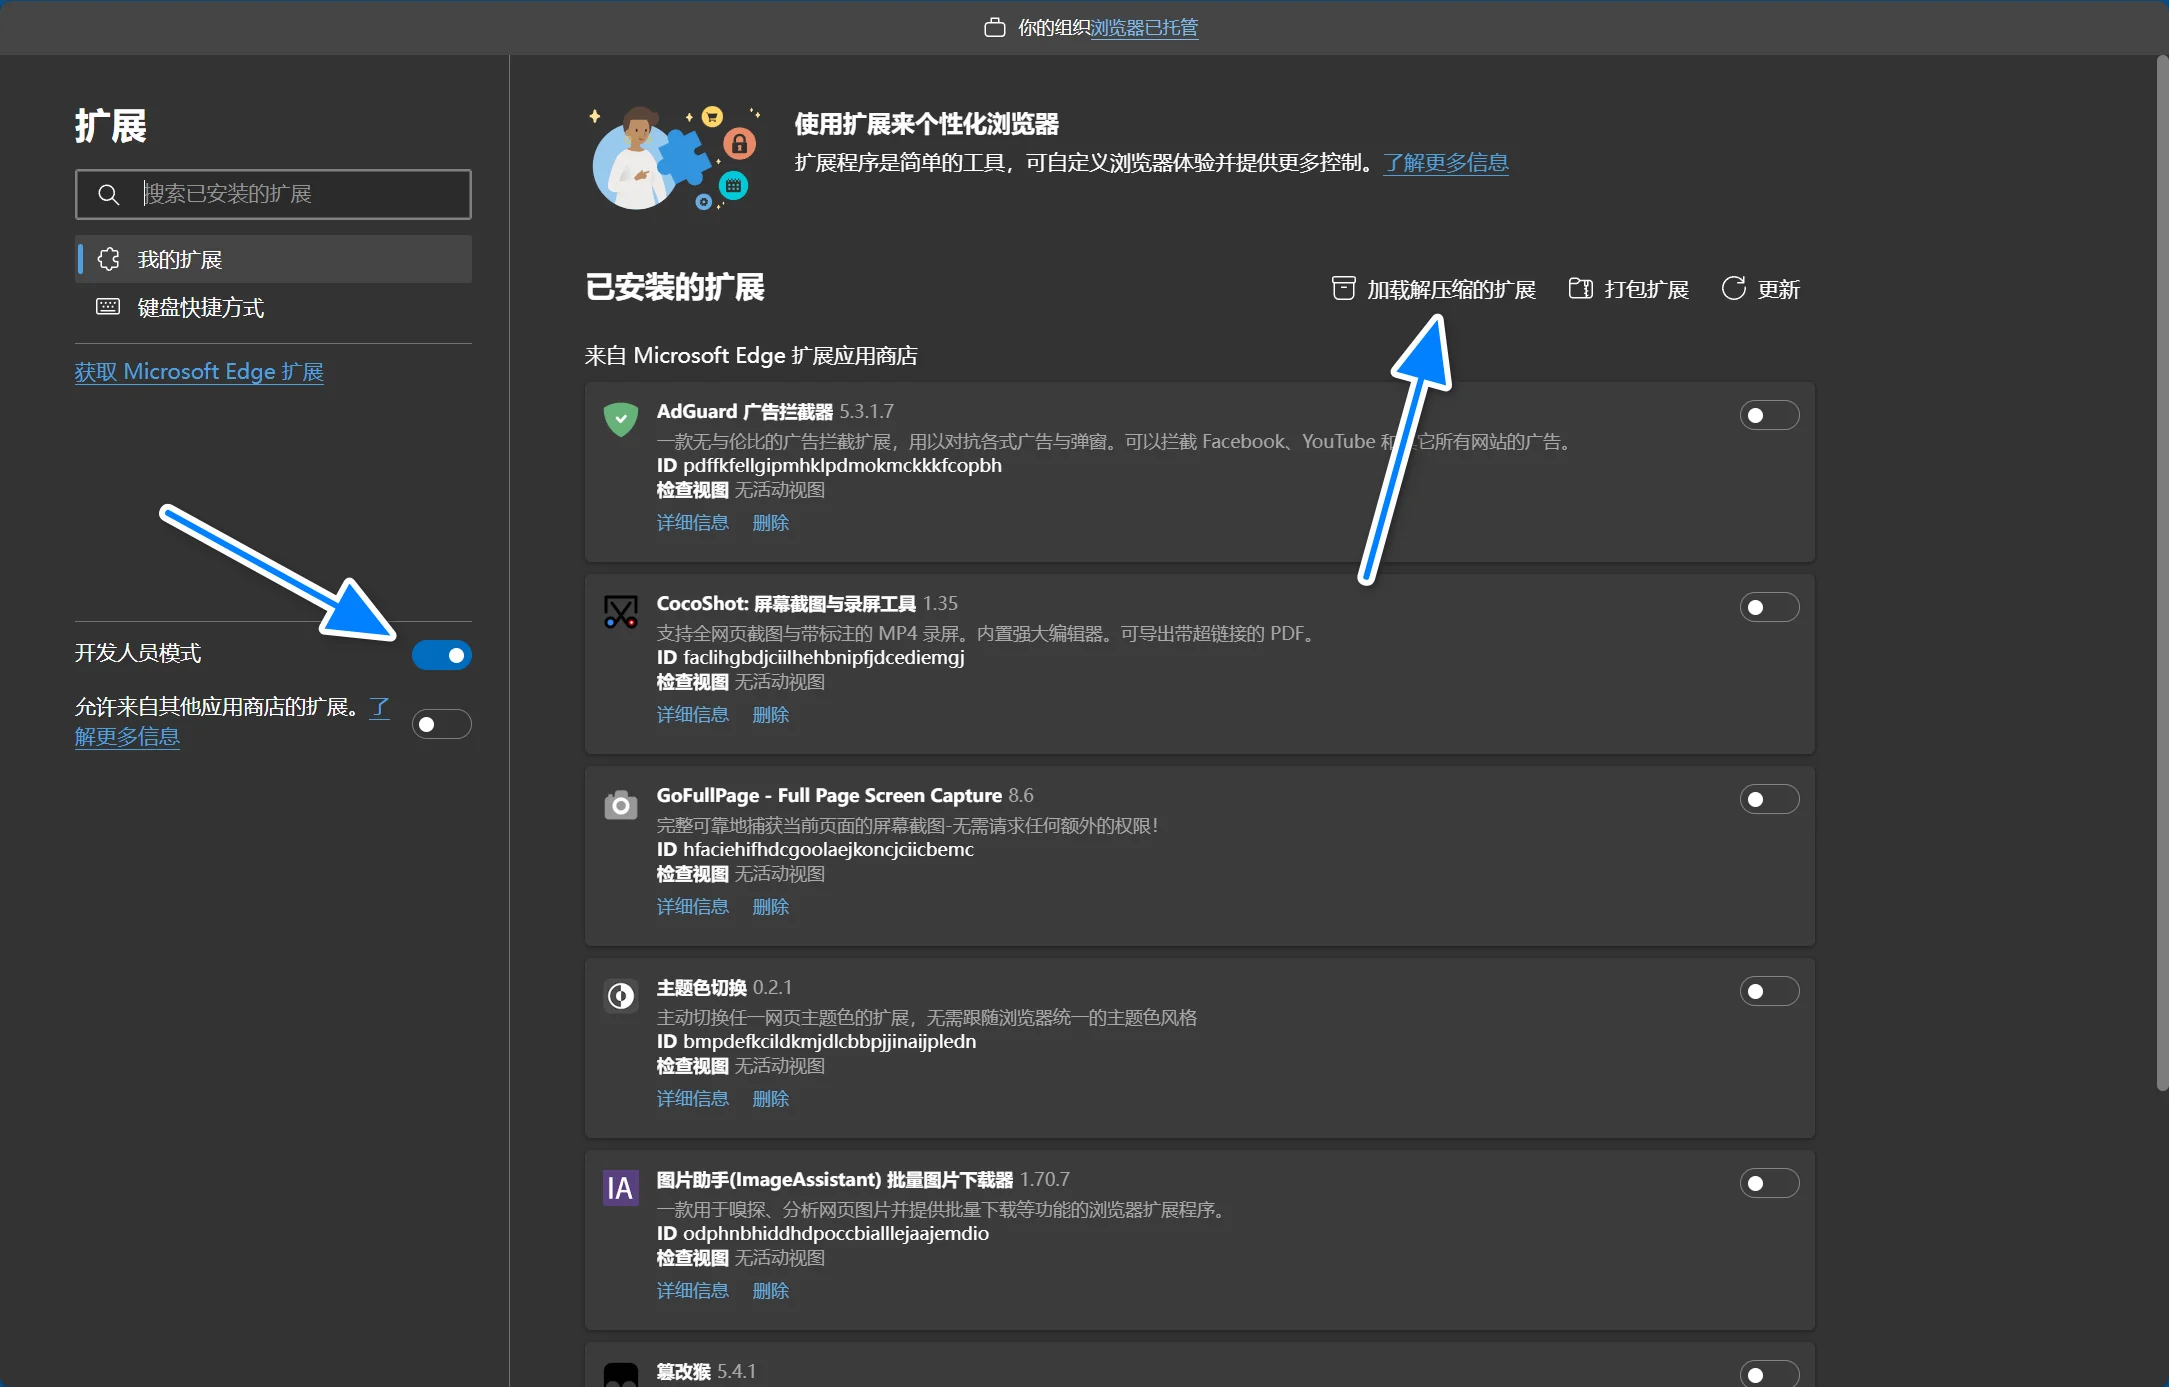Image resolution: width=2169 pixels, height=1387 pixels.
Task: Click the ImageAssistant IA icon
Action: [x=621, y=1188]
